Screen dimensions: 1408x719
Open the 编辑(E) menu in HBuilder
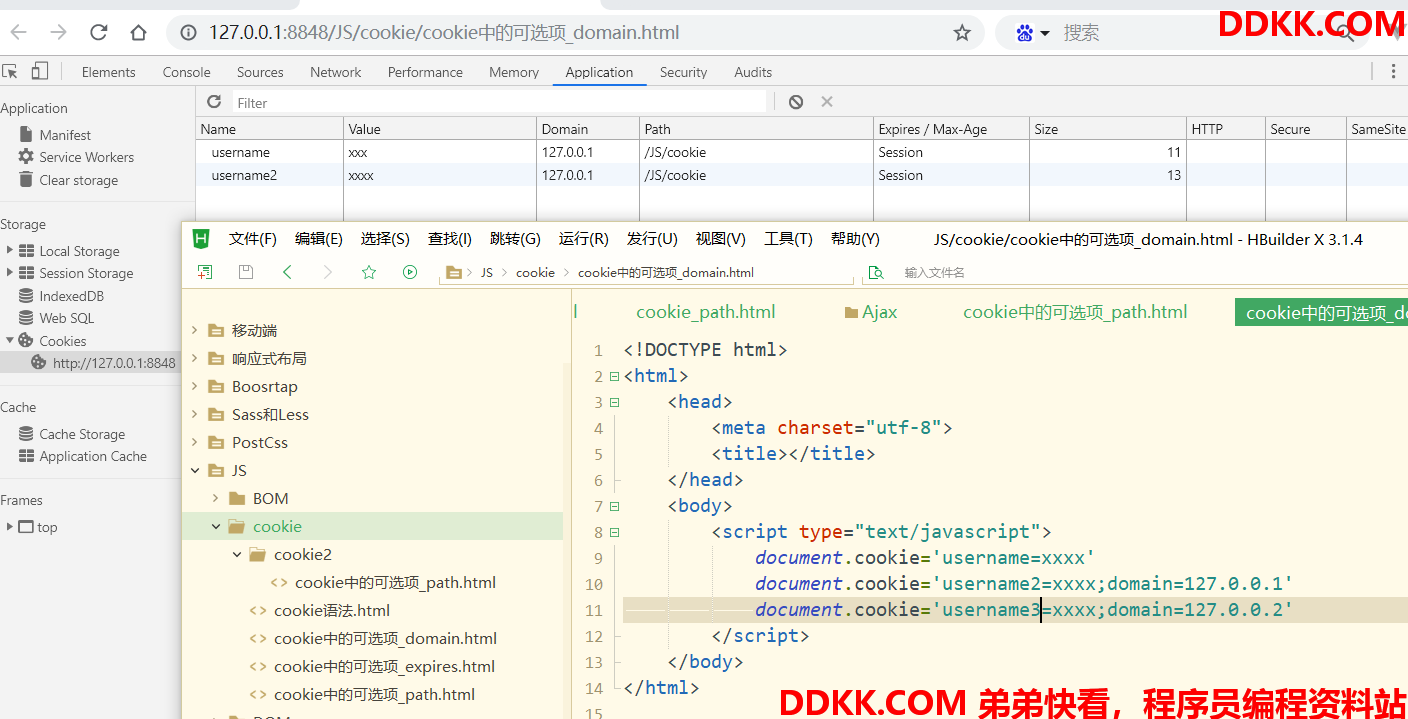tap(319, 239)
